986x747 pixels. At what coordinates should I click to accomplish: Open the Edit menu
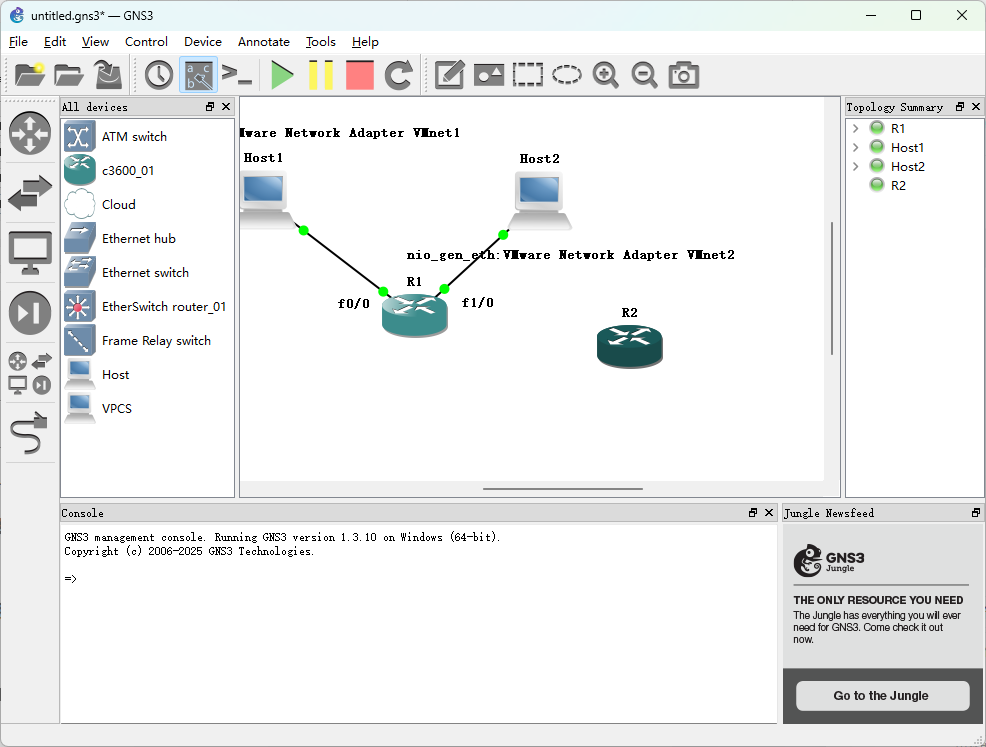[x=55, y=42]
